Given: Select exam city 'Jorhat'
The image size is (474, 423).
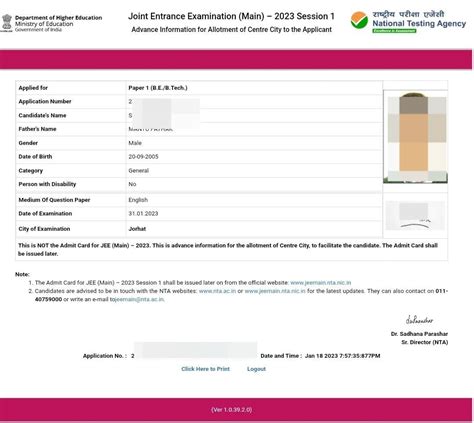Looking at the screenshot, I should coord(137,229).
